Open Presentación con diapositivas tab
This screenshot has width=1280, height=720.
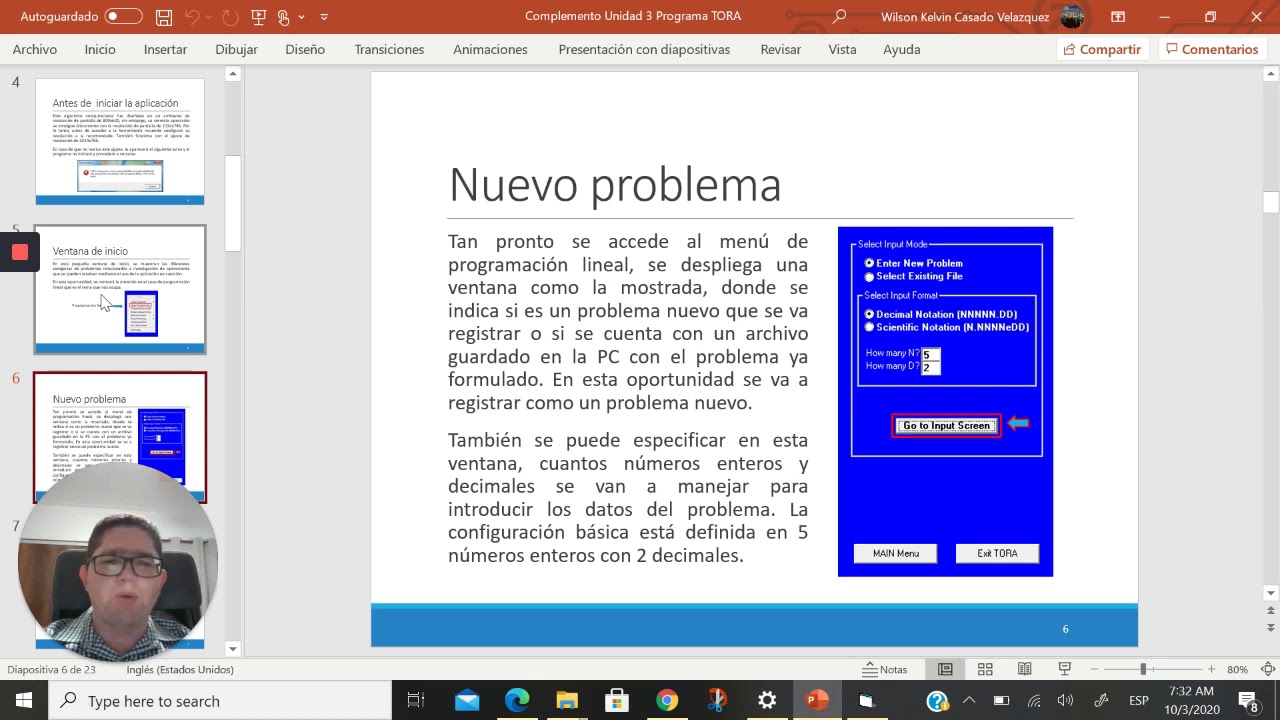644,49
